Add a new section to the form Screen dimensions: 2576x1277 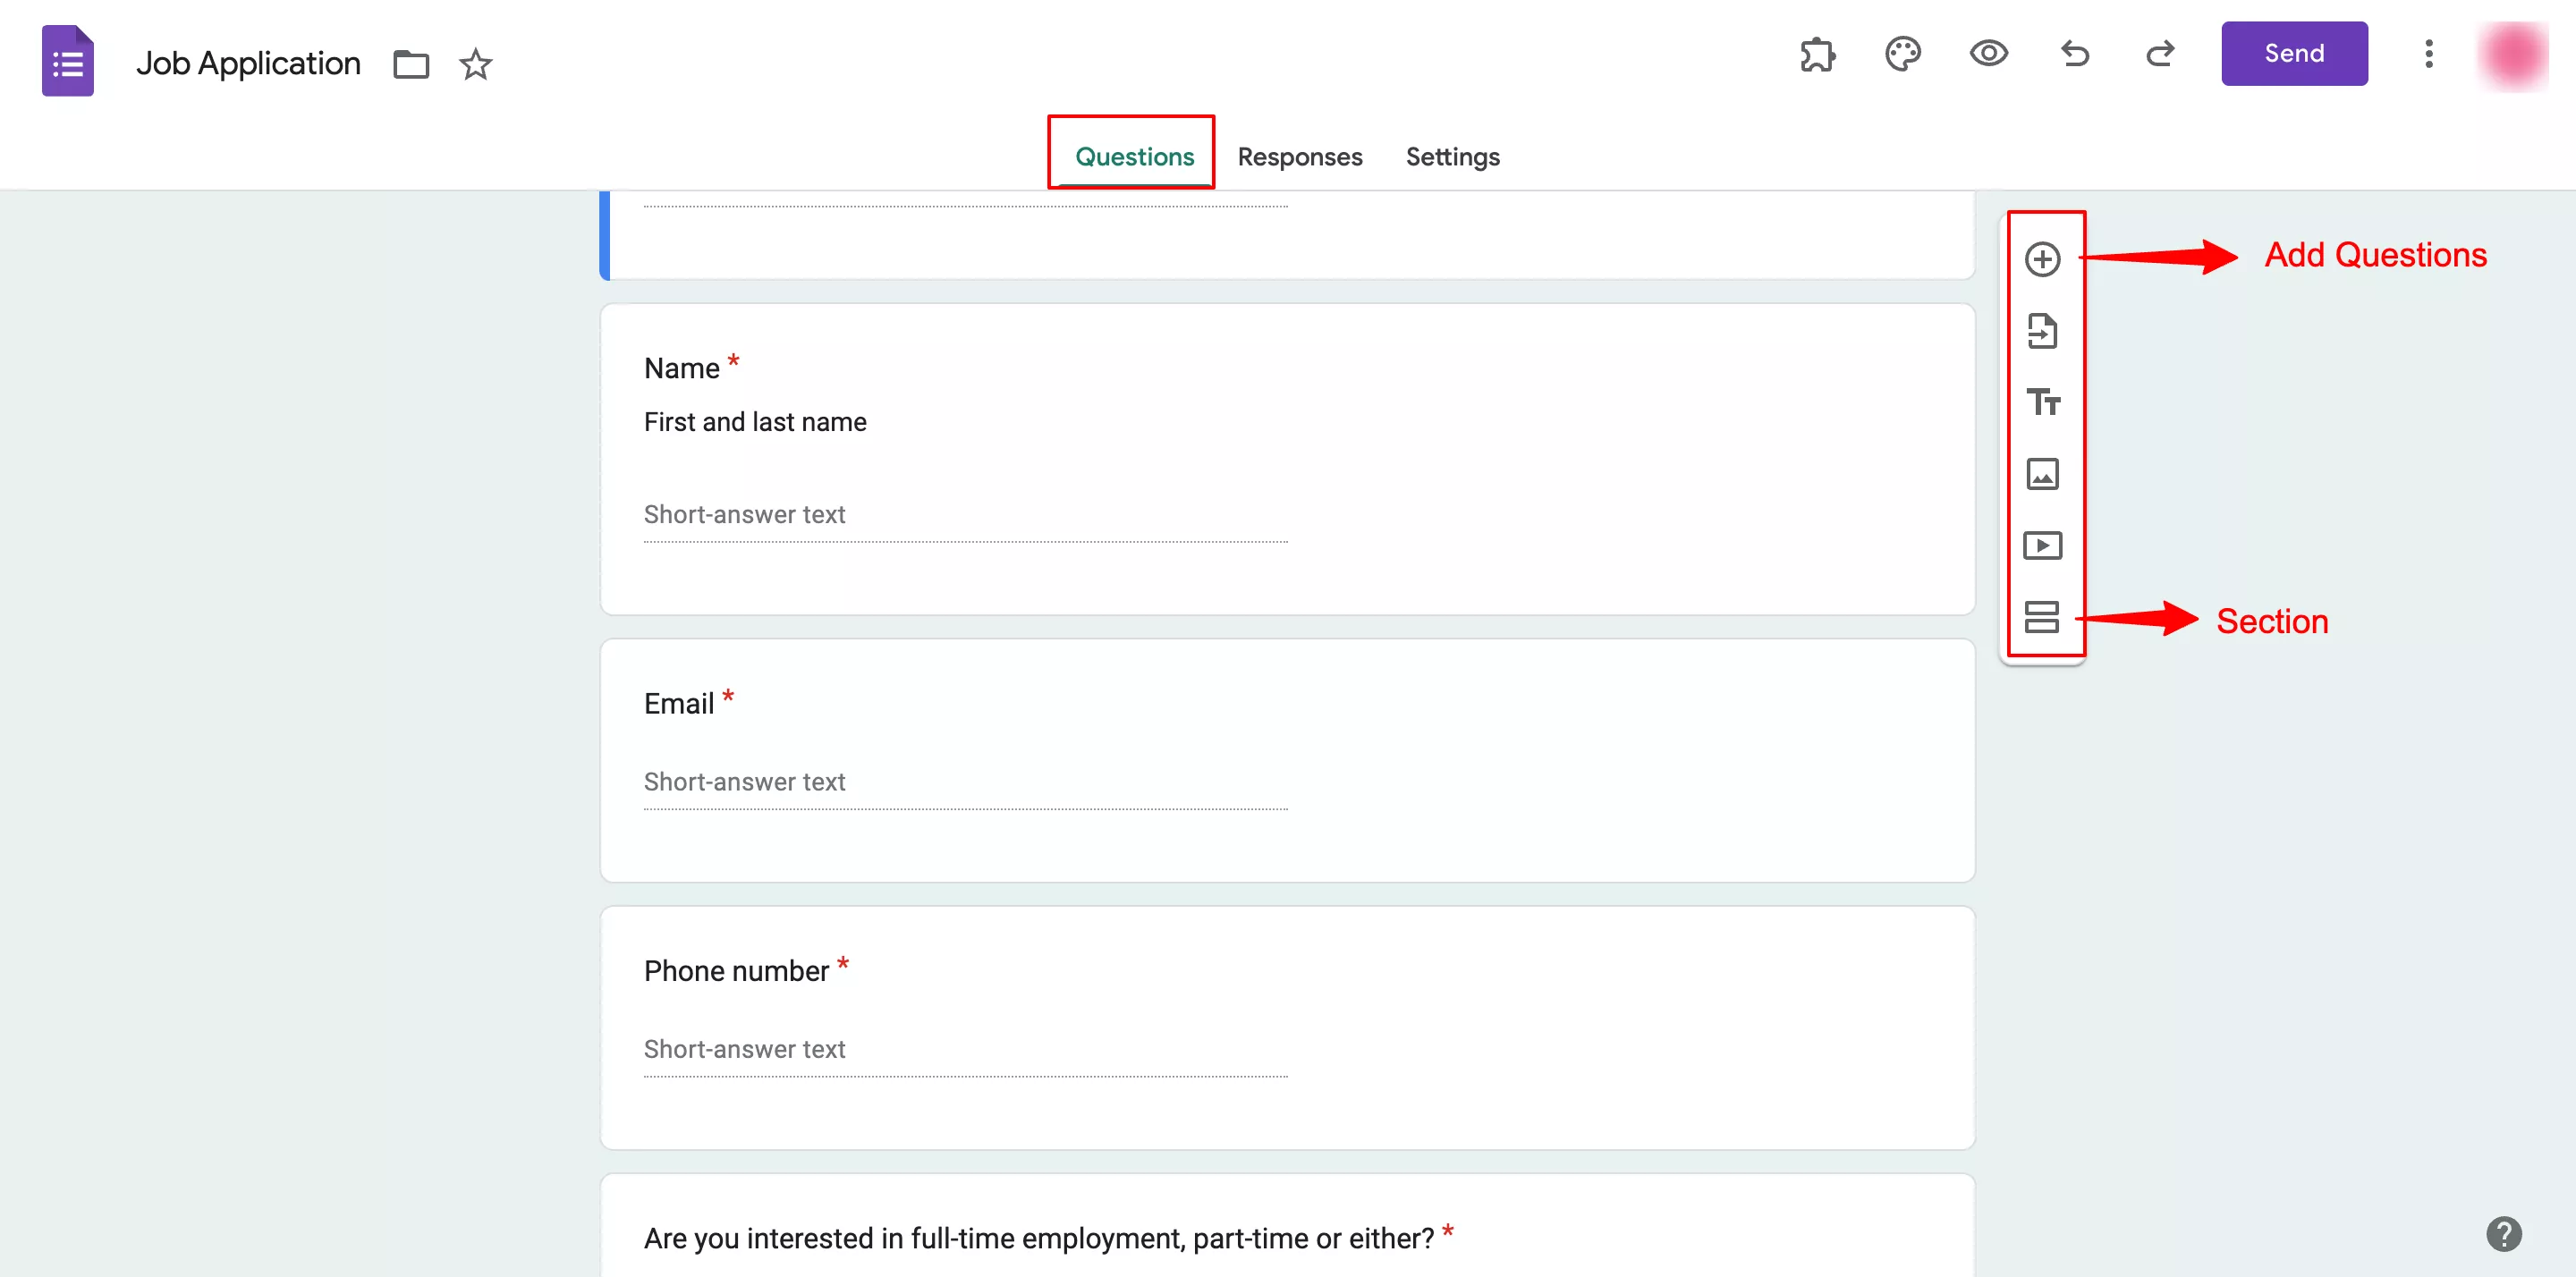[2044, 617]
